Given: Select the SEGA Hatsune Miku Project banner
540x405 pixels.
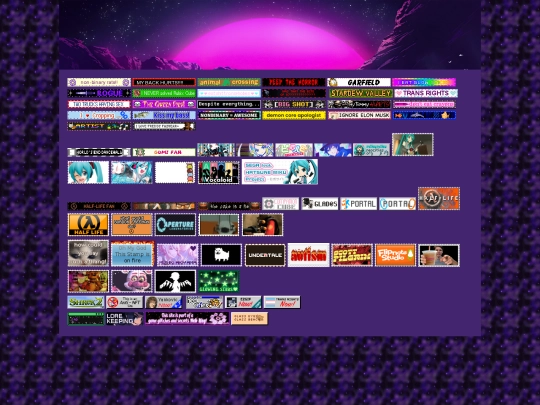Looking at the screenshot, I should point(280,172).
